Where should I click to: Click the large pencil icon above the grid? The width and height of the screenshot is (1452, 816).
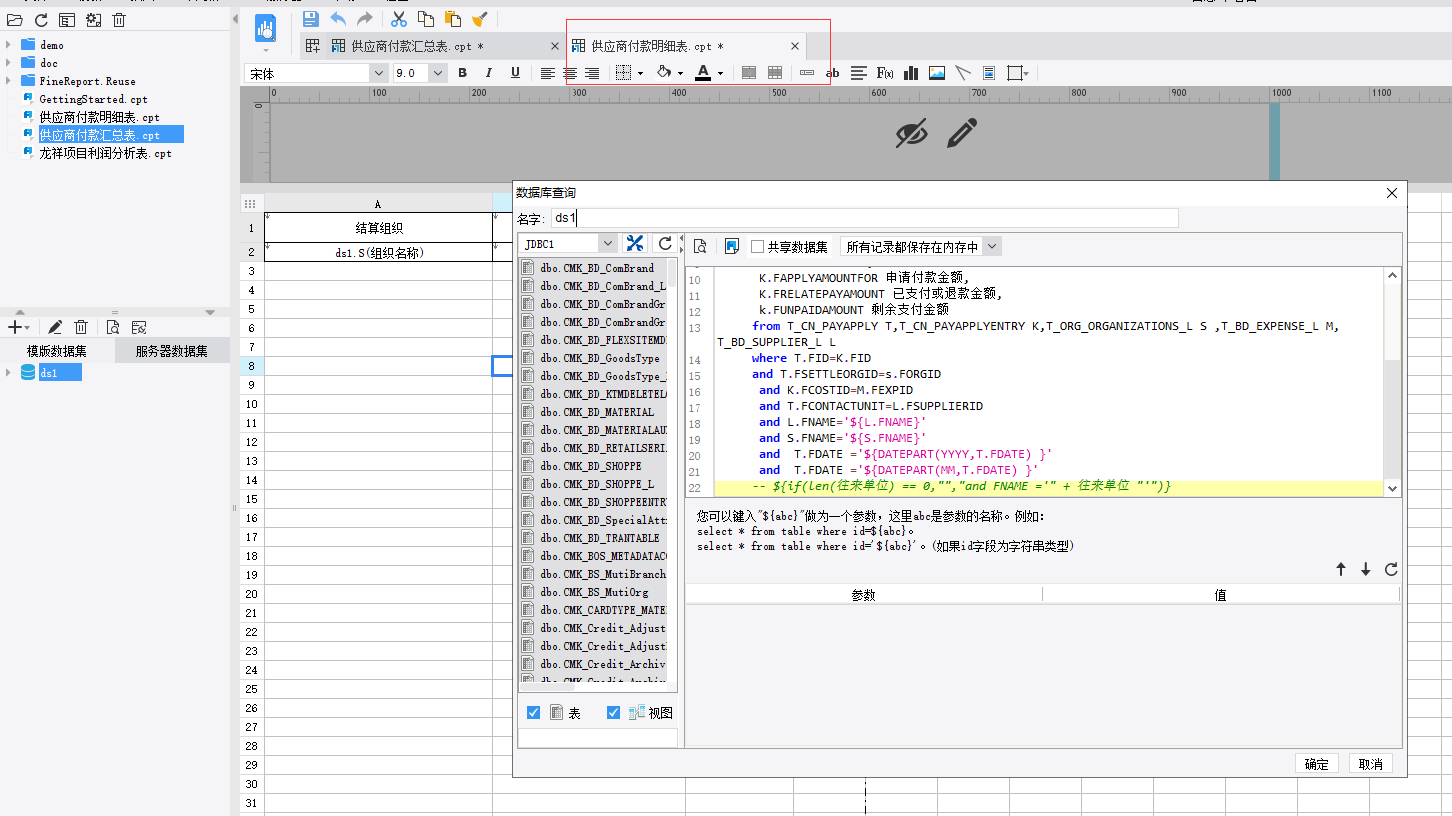[962, 133]
